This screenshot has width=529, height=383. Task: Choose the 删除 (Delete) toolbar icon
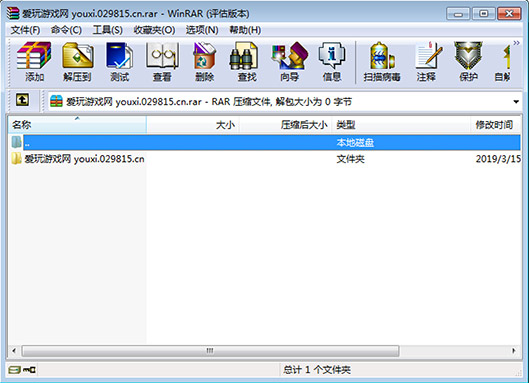coord(204,61)
